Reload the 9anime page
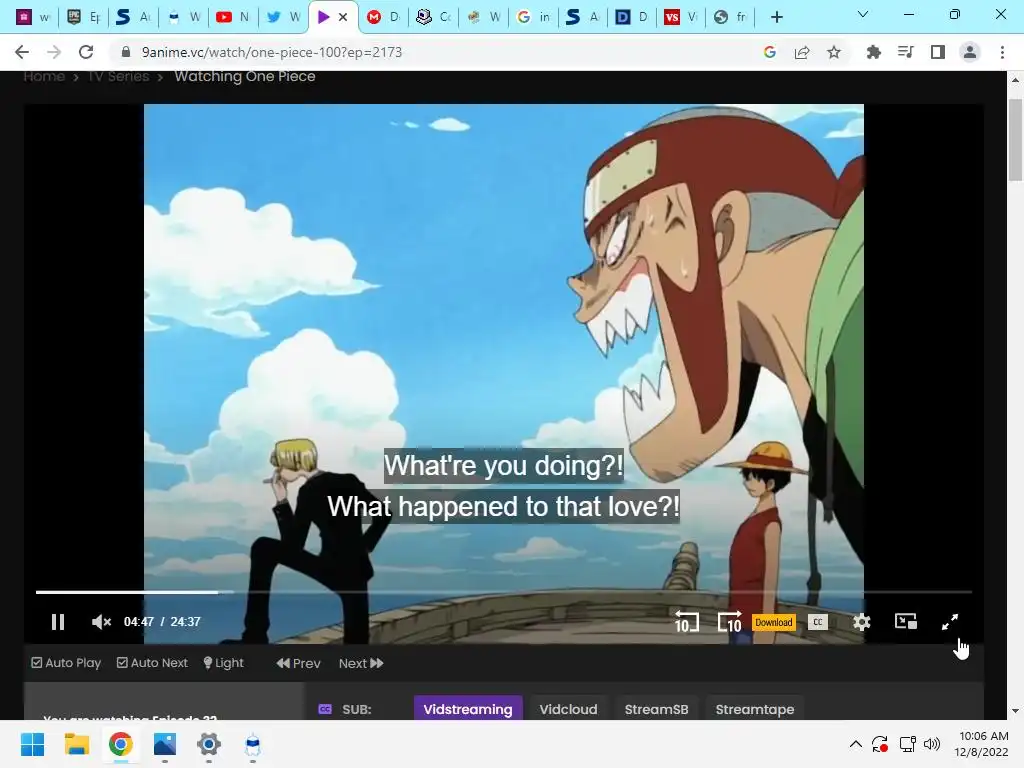This screenshot has height=768, width=1024. [x=86, y=52]
